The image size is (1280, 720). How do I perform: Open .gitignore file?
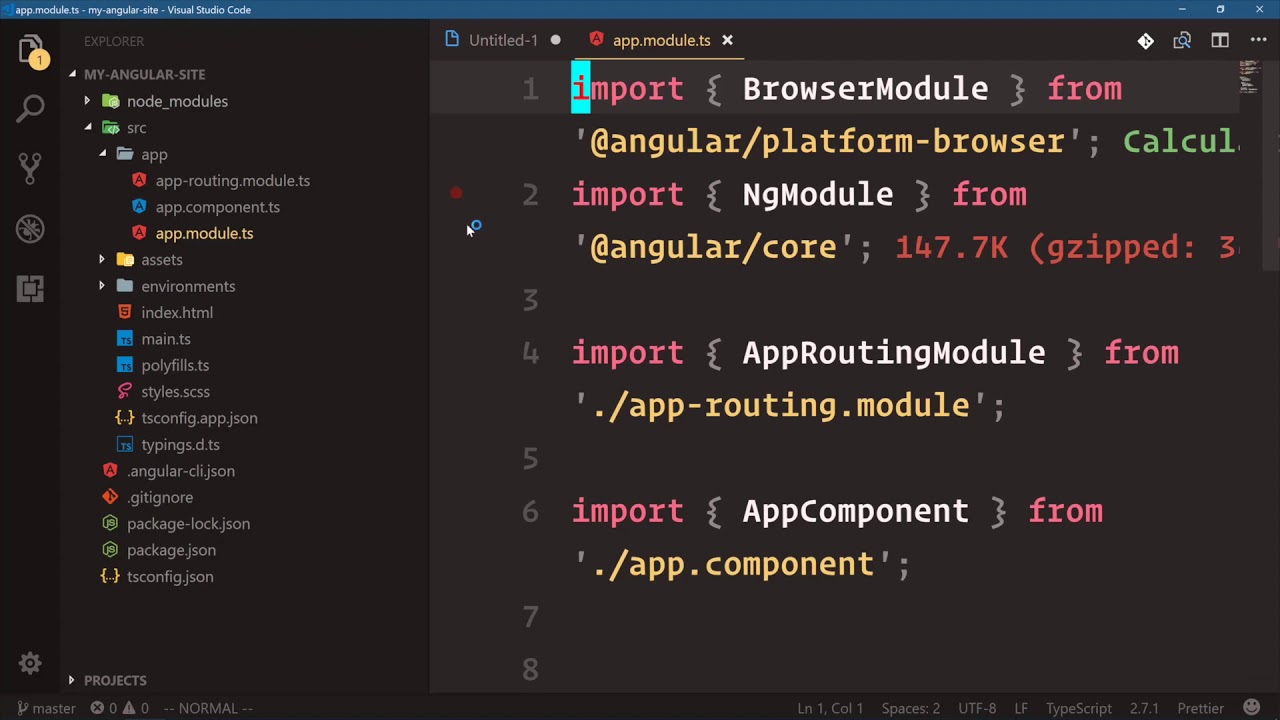click(x=160, y=497)
